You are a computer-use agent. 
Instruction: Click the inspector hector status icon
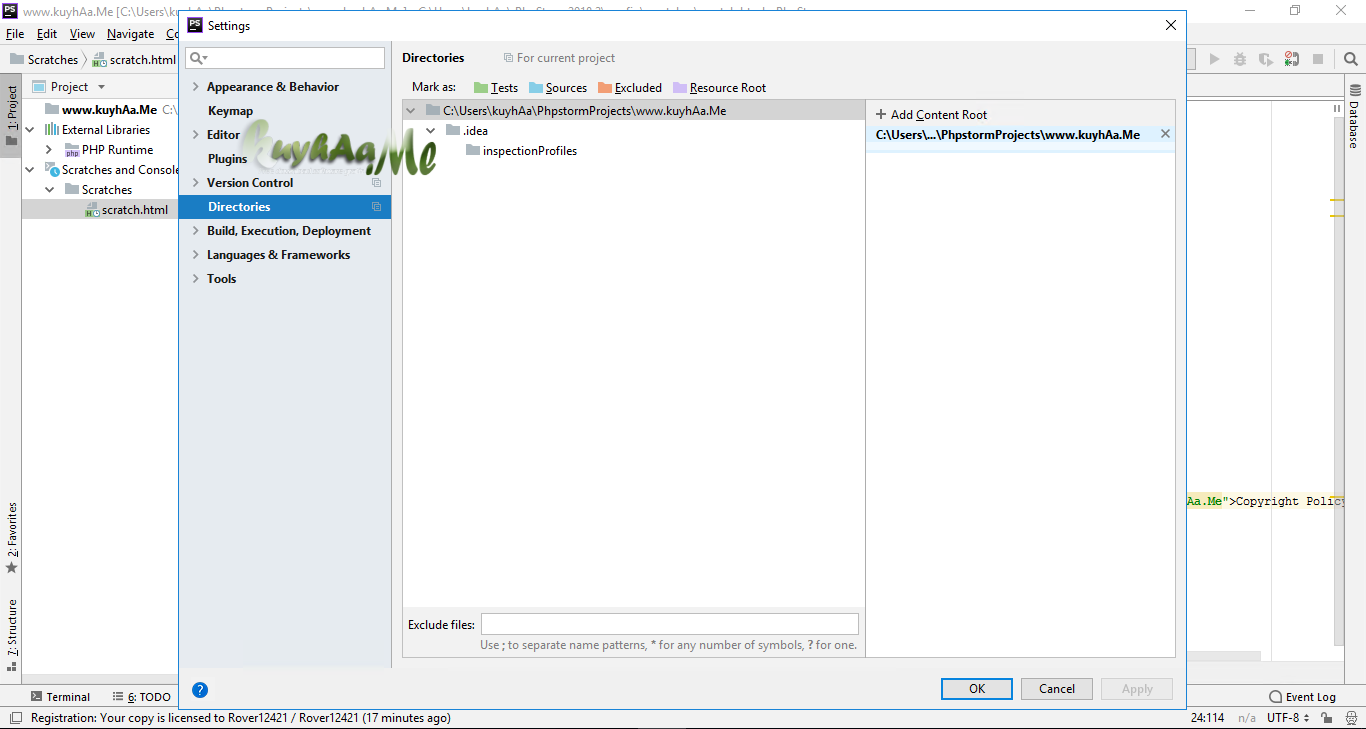point(1349,718)
